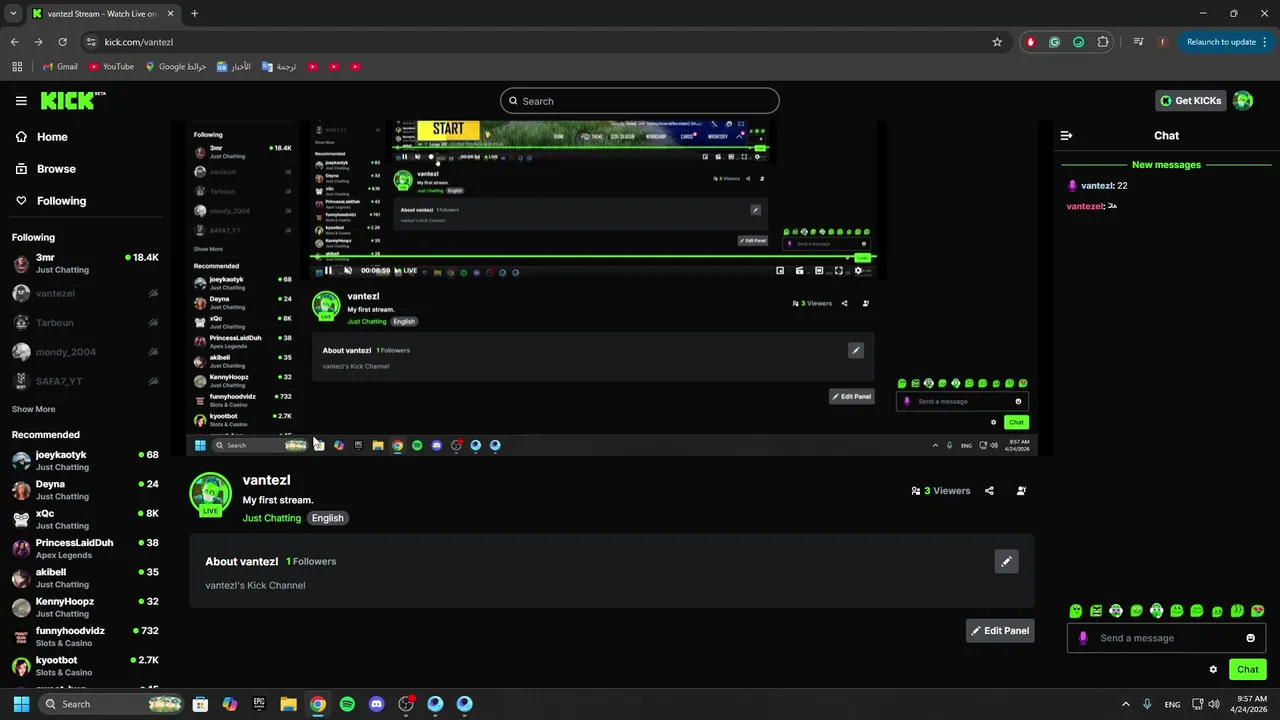Open OBS Studio from taskbar
This screenshot has height=720, width=1280.
click(406, 704)
